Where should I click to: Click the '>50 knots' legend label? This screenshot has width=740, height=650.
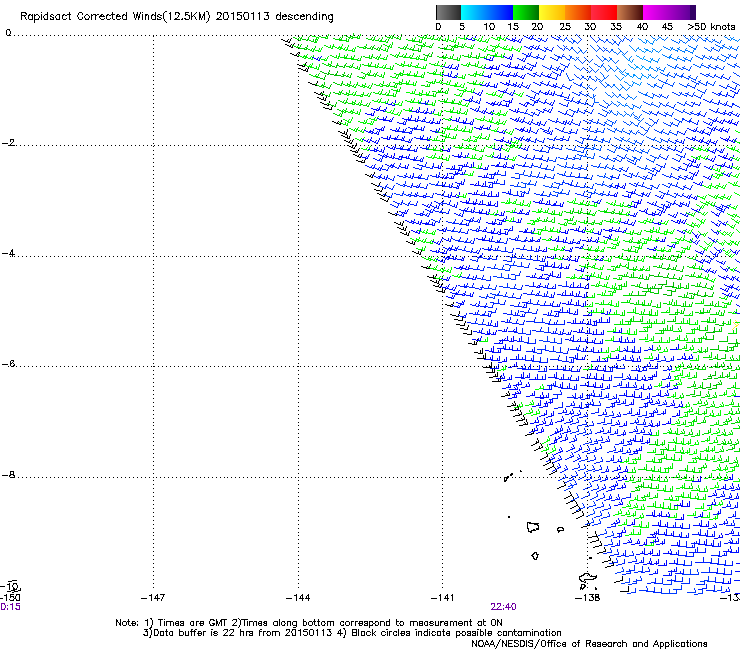point(711,27)
